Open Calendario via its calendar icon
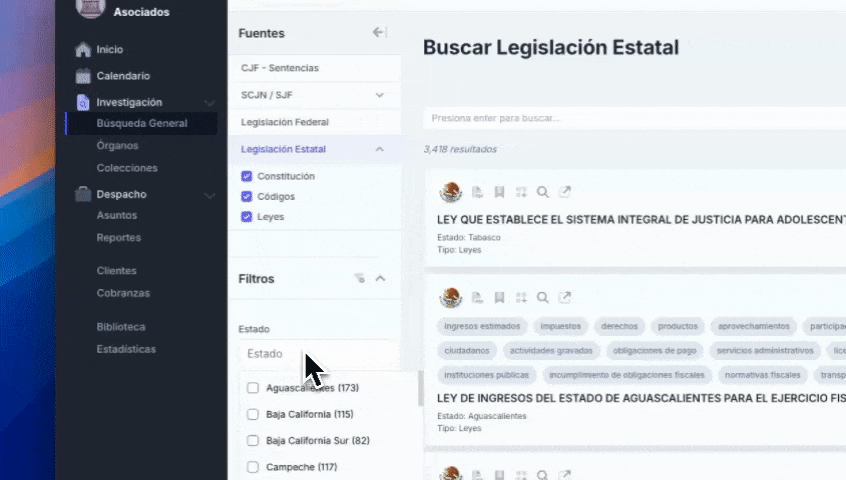Screen dimensions: 846x480 [83, 76]
